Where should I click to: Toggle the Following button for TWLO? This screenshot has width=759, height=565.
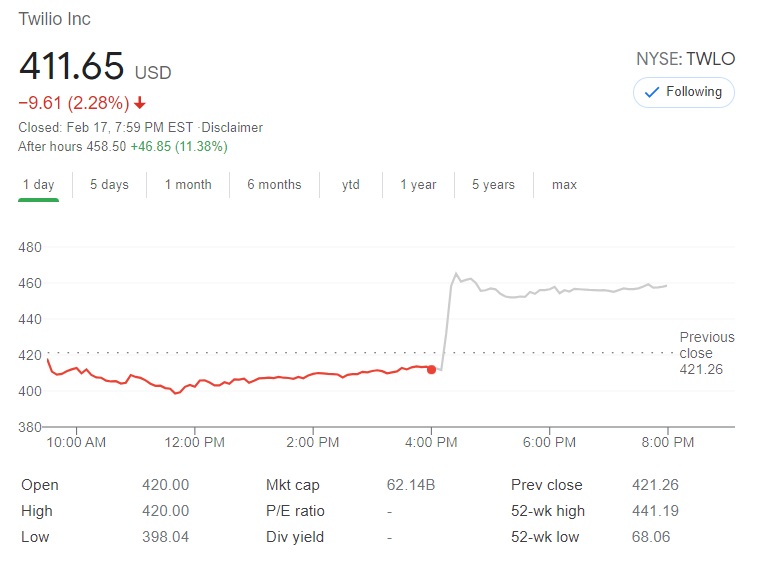tap(683, 92)
